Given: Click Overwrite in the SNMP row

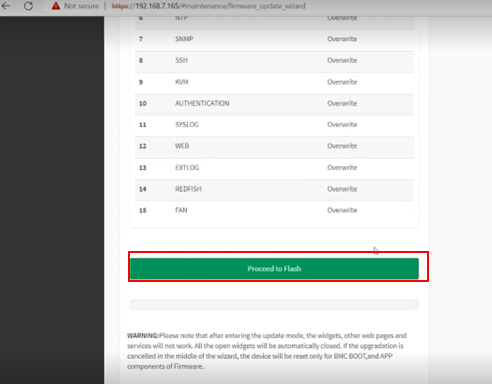Looking at the screenshot, I should pos(342,39).
